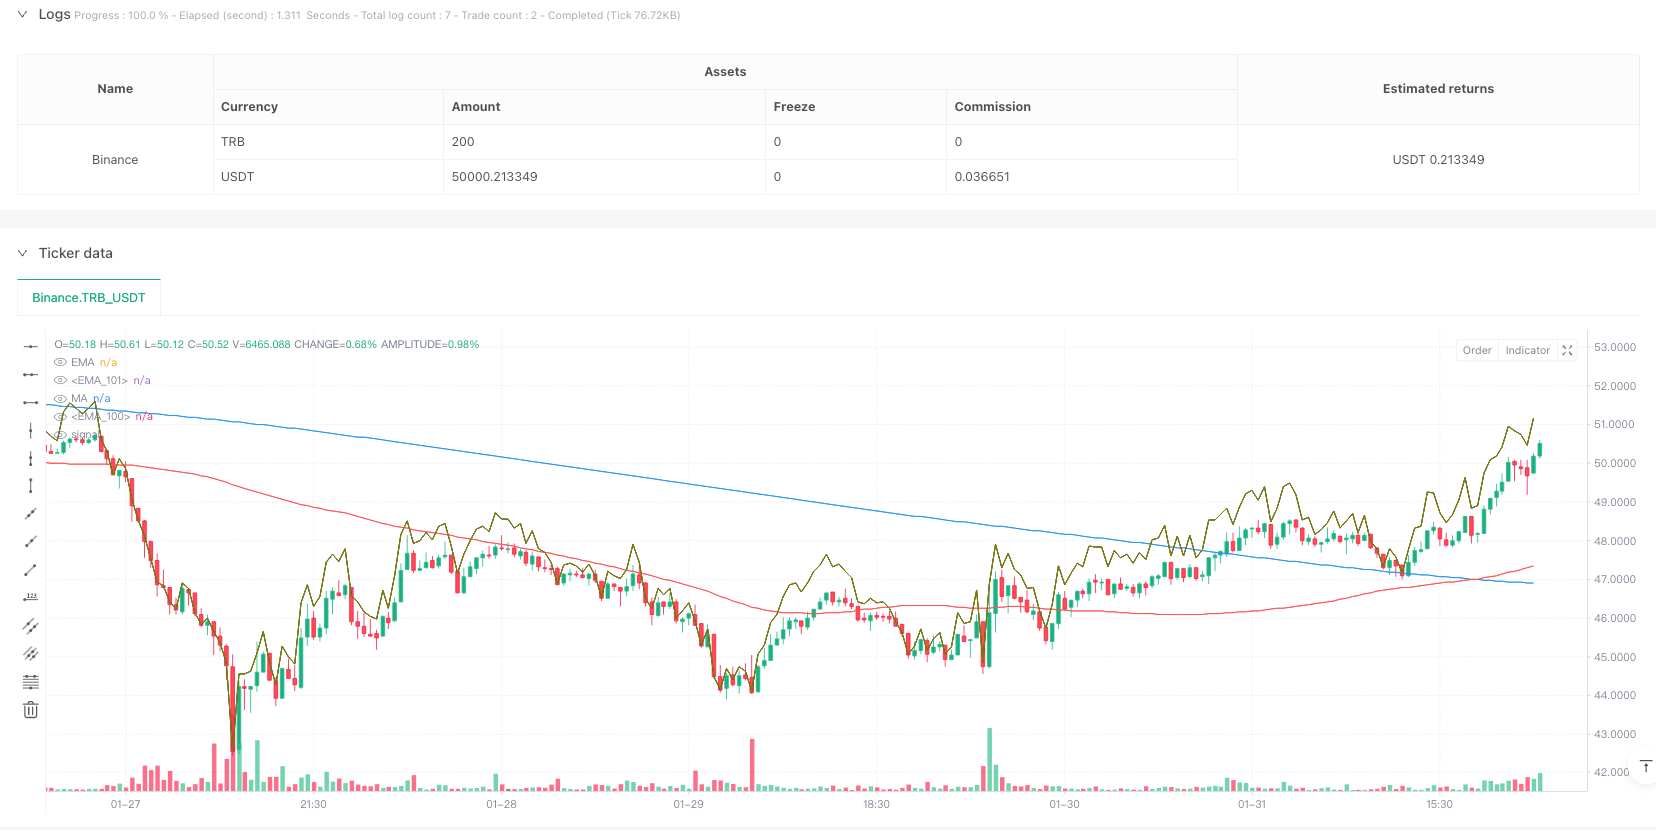
Task: Select the Fibonacci retracement lines tool
Action: coord(31,682)
